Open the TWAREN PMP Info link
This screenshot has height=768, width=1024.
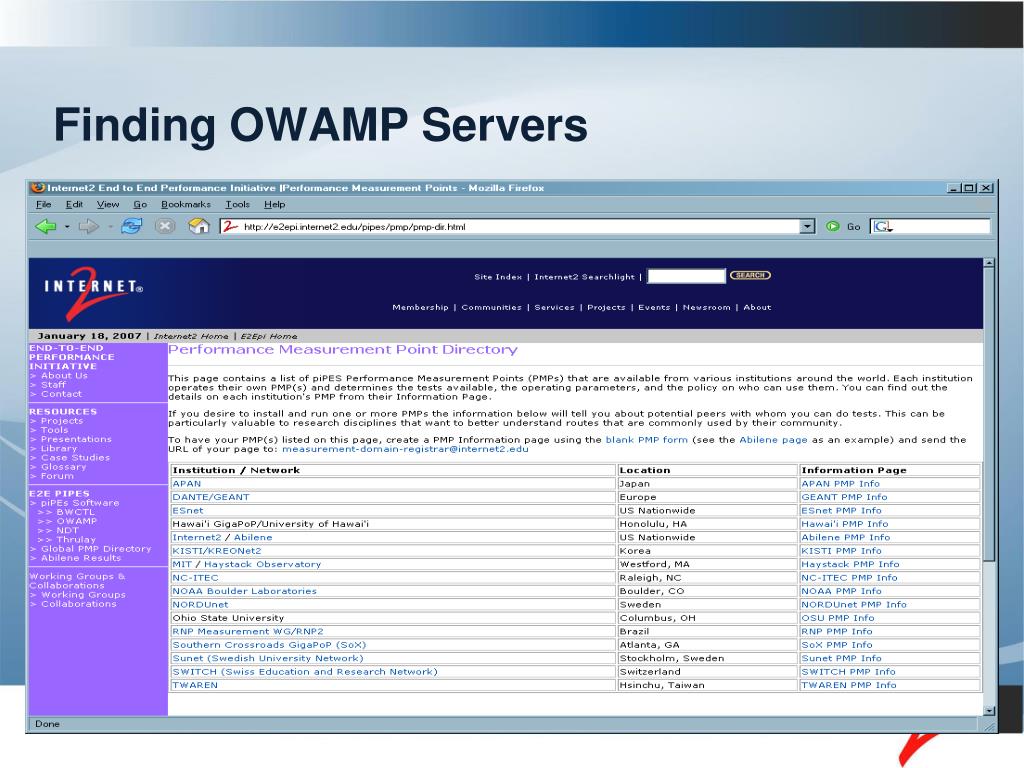(x=849, y=685)
